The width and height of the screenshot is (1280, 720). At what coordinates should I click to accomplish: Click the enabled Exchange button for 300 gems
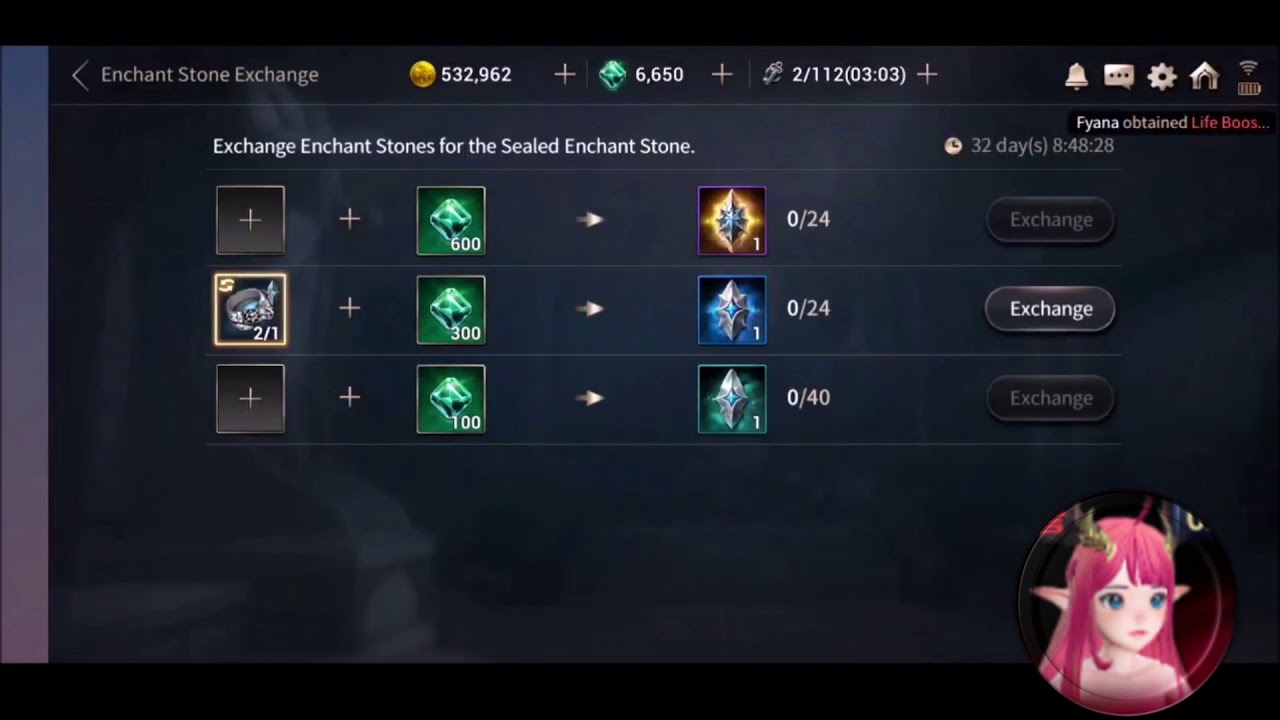1050,309
